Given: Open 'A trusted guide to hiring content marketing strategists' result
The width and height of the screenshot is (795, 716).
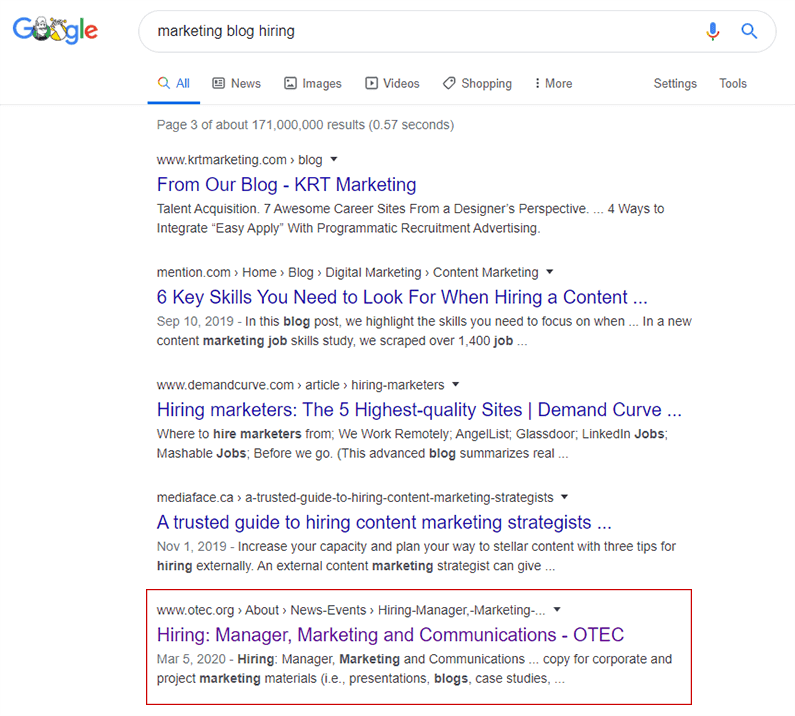Looking at the screenshot, I should (384, 522).
